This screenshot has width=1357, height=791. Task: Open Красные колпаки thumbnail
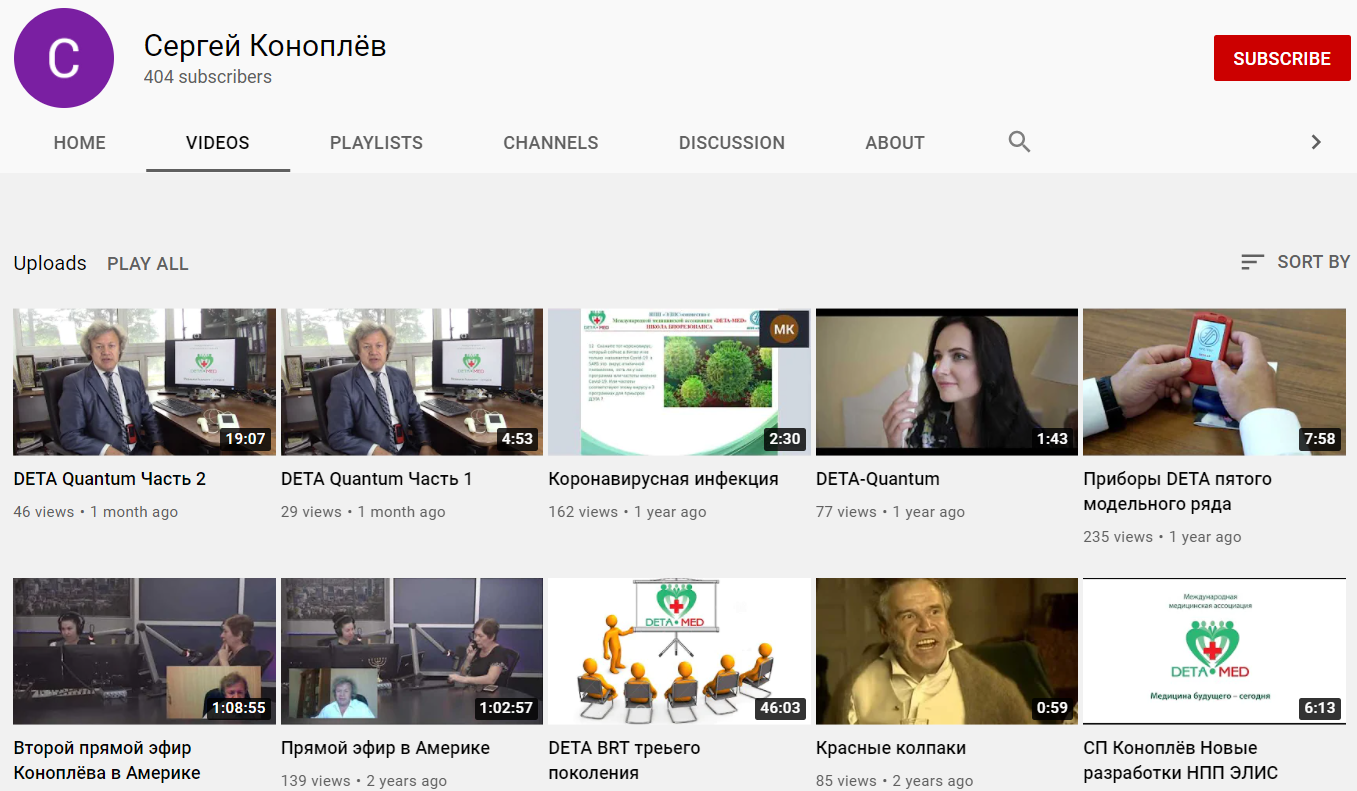click(x=947, y=651)
